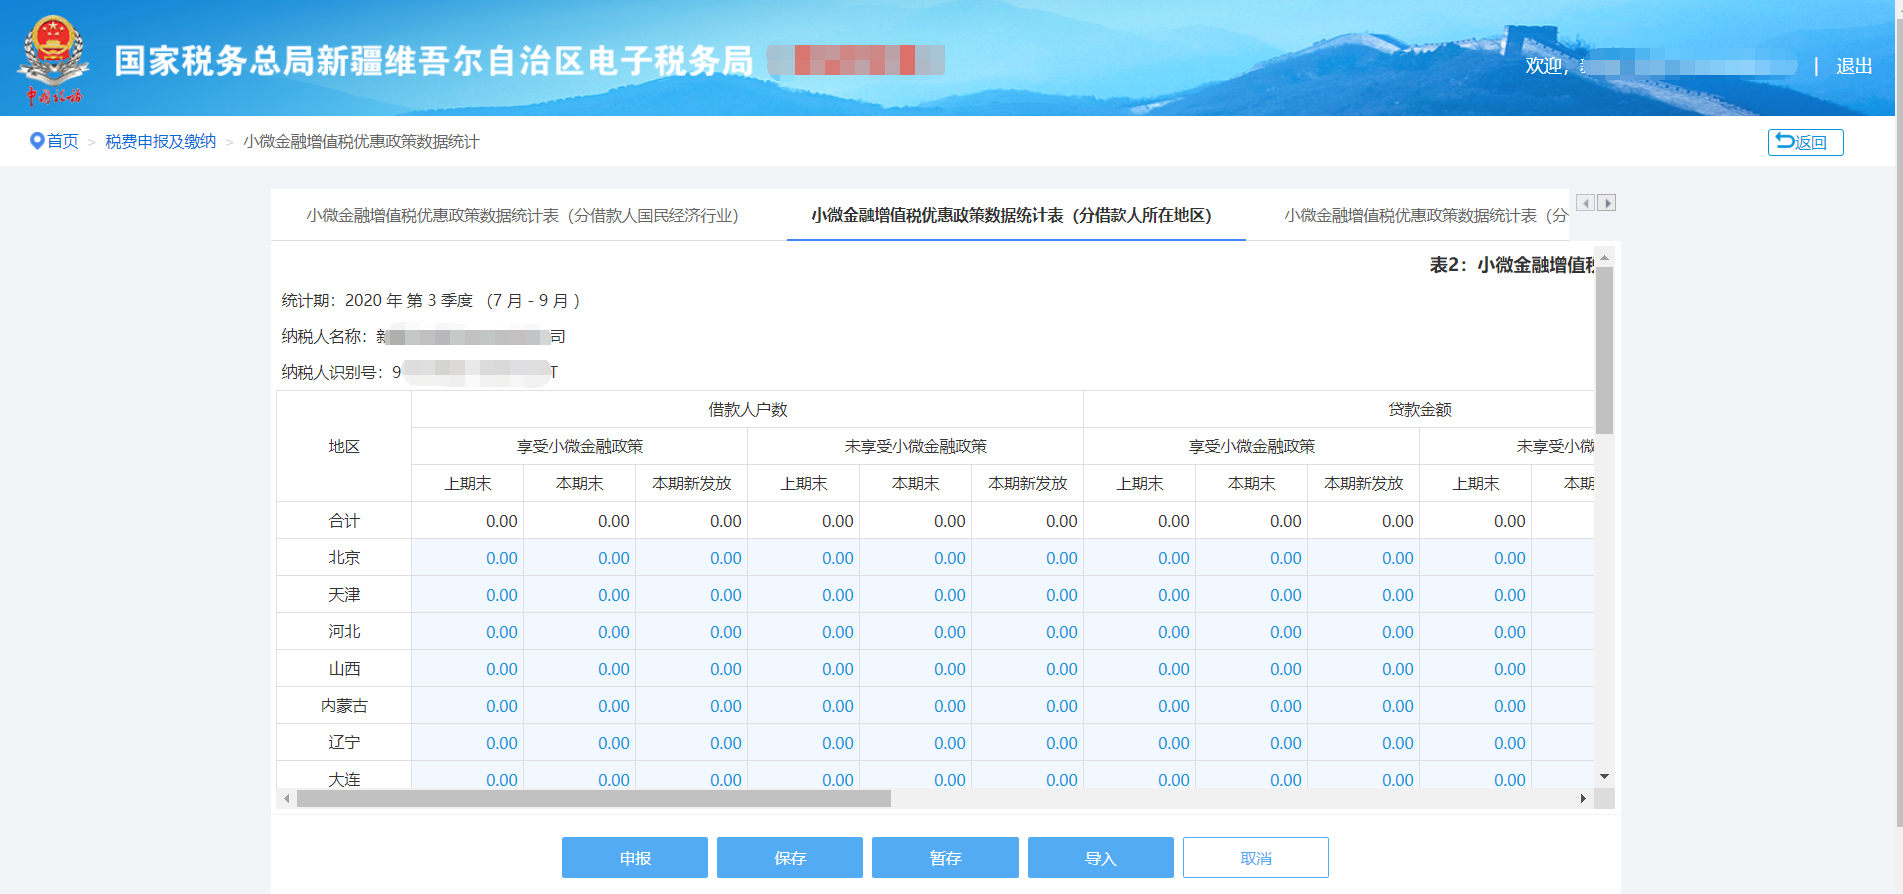Click the 暂存 temporary save button
Screen dimensions: 1903x894
[945, 858]
